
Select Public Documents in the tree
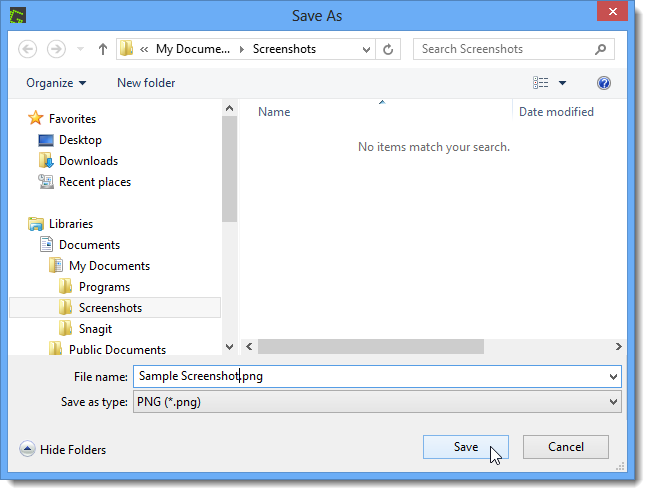click(117, 349)
